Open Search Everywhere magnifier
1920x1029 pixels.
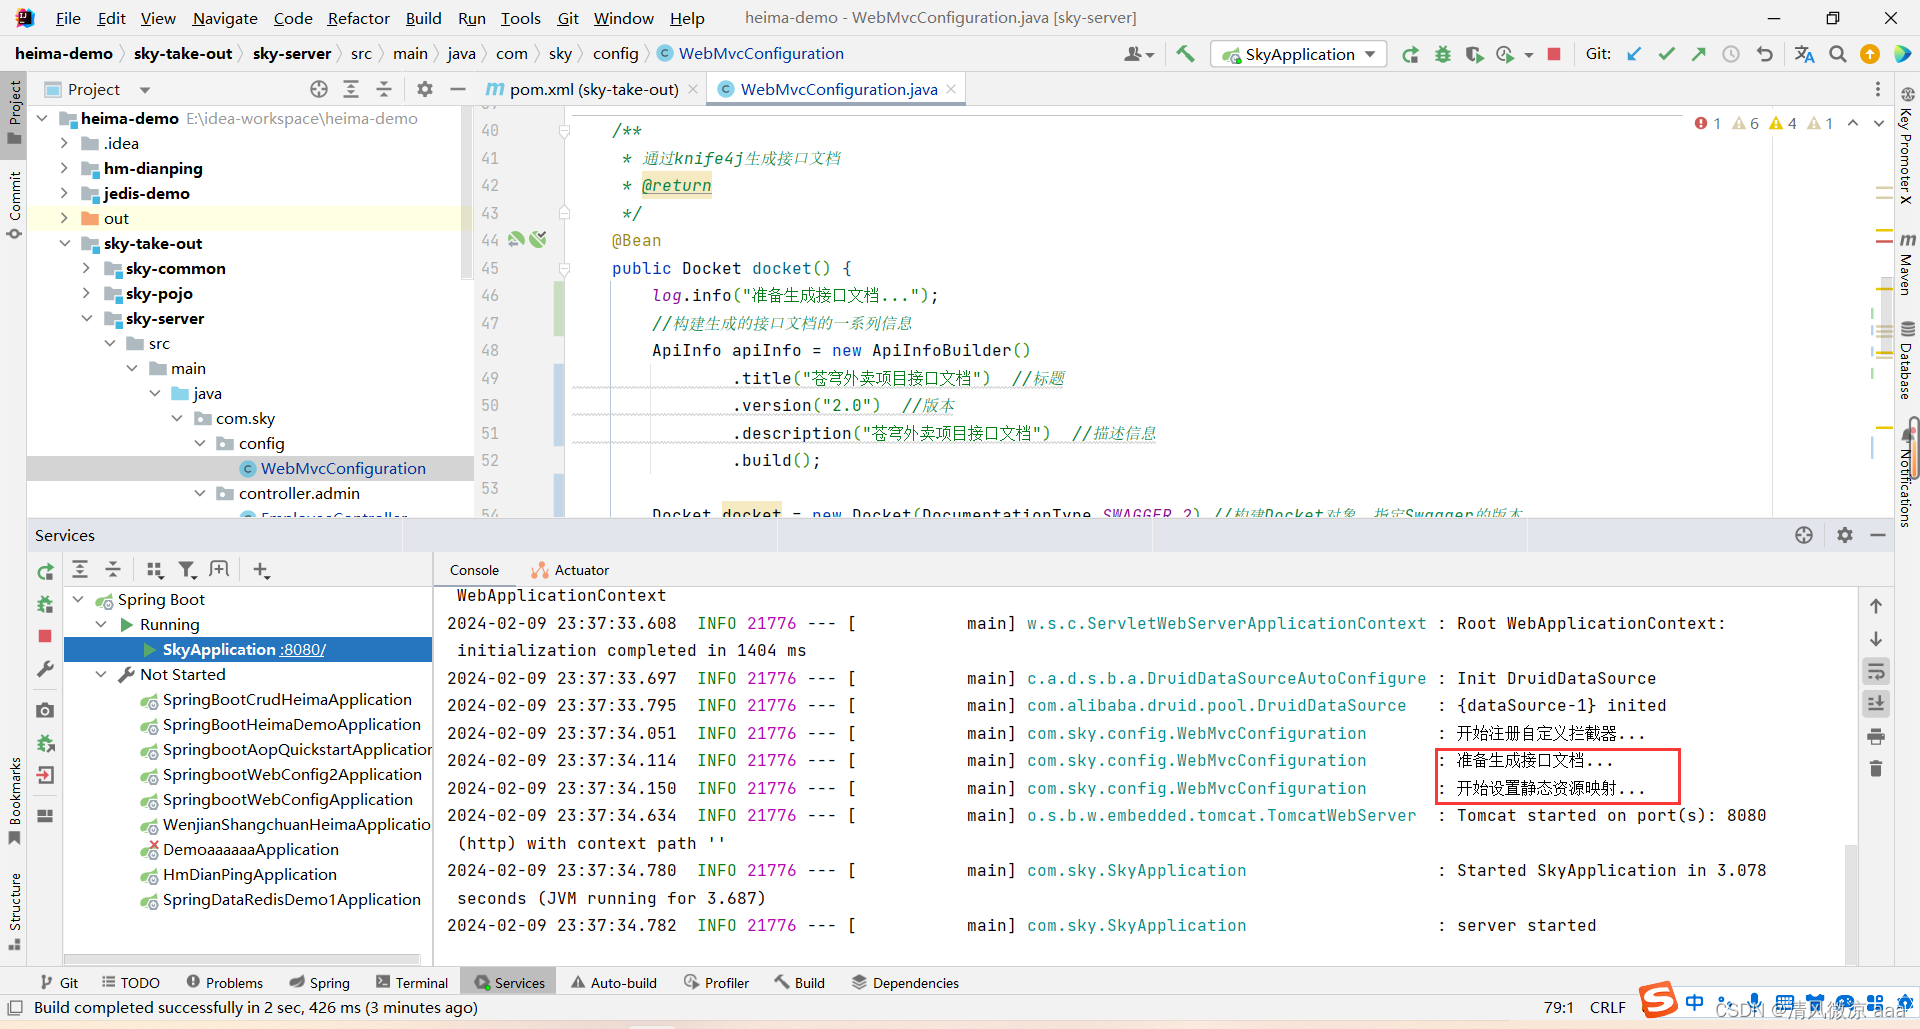(x=1837, y=54)
